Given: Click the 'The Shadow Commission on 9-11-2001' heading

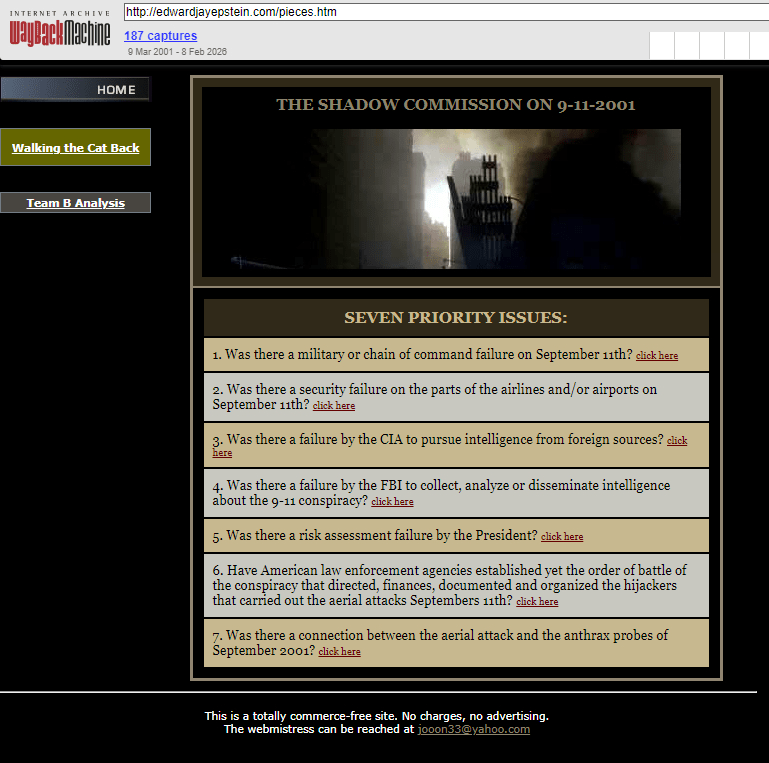Looking at the screenshot, I should click(456, 105).
